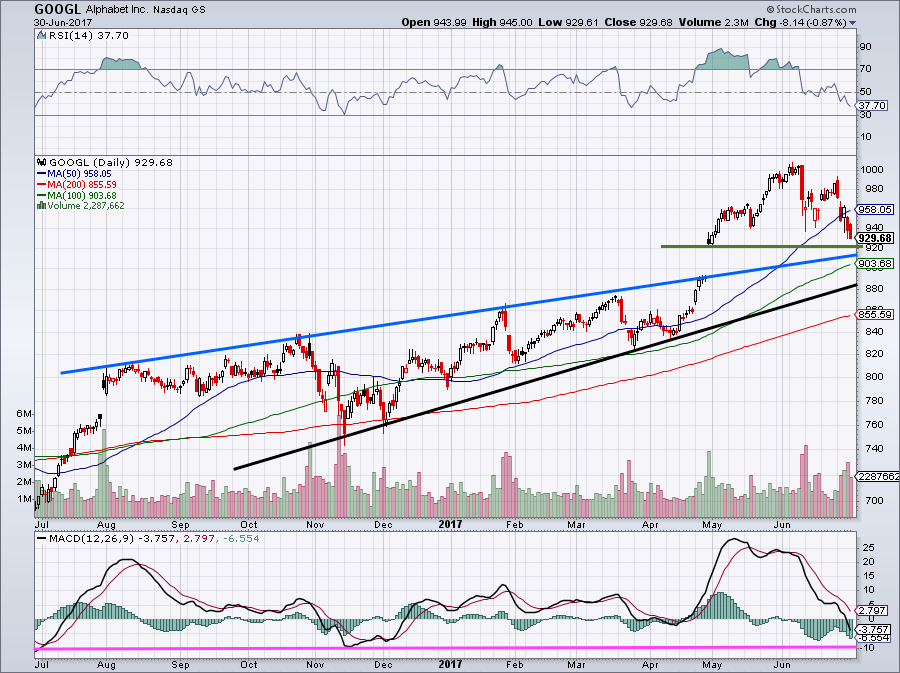
Task: Click the 903.68 tag on the price axis
Action: [875, 263]
